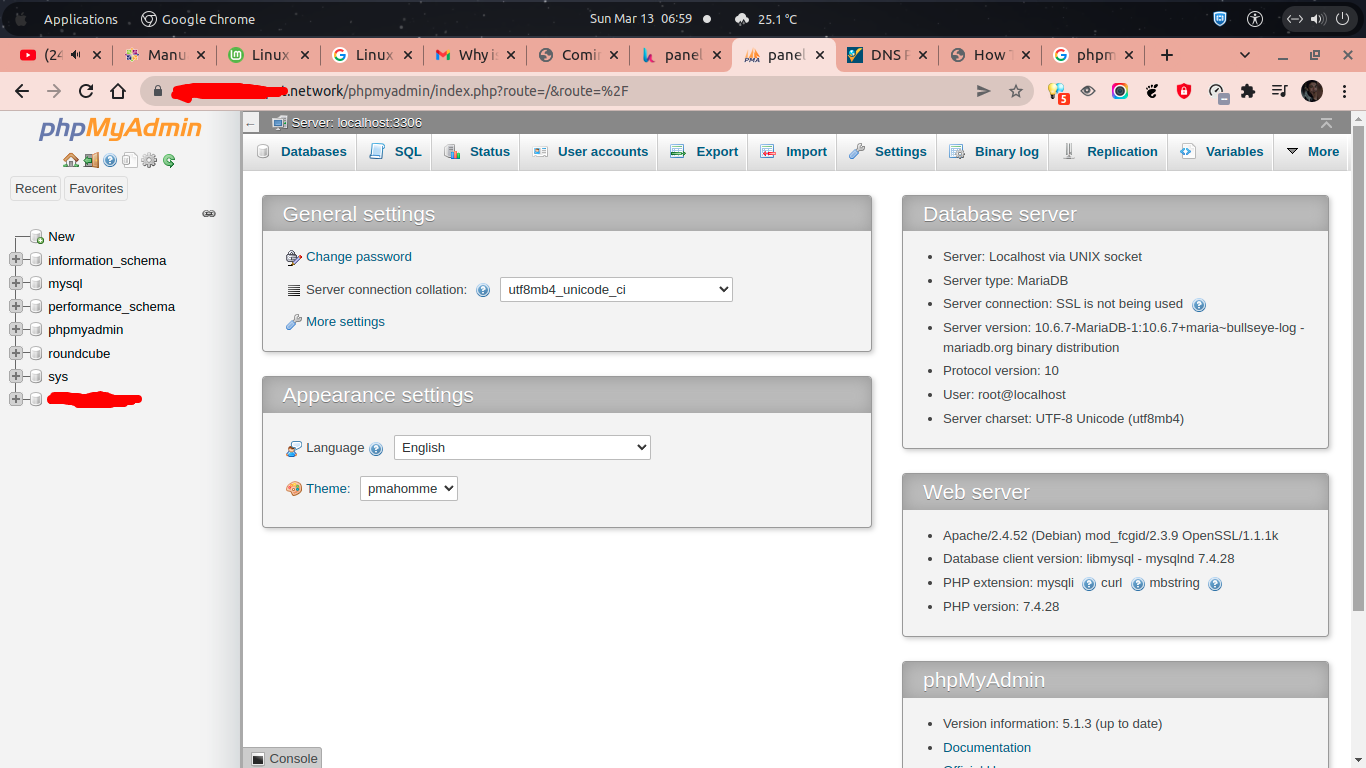The image size is (1366, 768).
Task: Go to phpMyAdmin home via house icon
Action: pos(70,160)
